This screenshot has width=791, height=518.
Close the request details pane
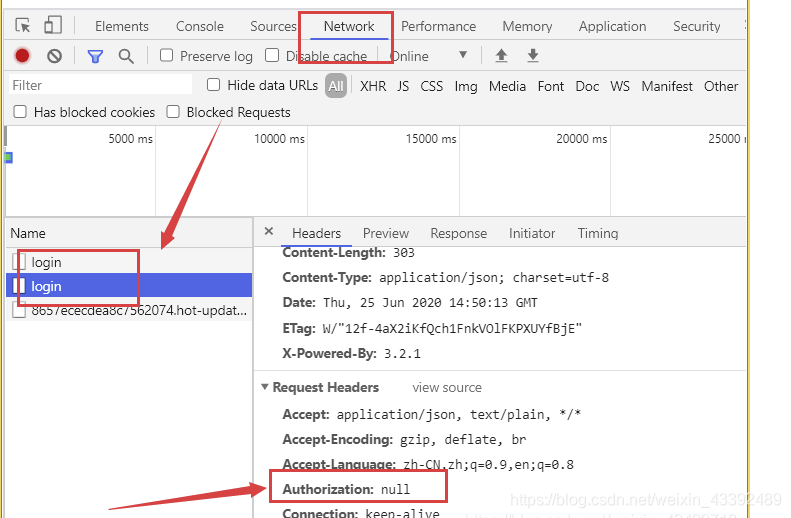269,231
